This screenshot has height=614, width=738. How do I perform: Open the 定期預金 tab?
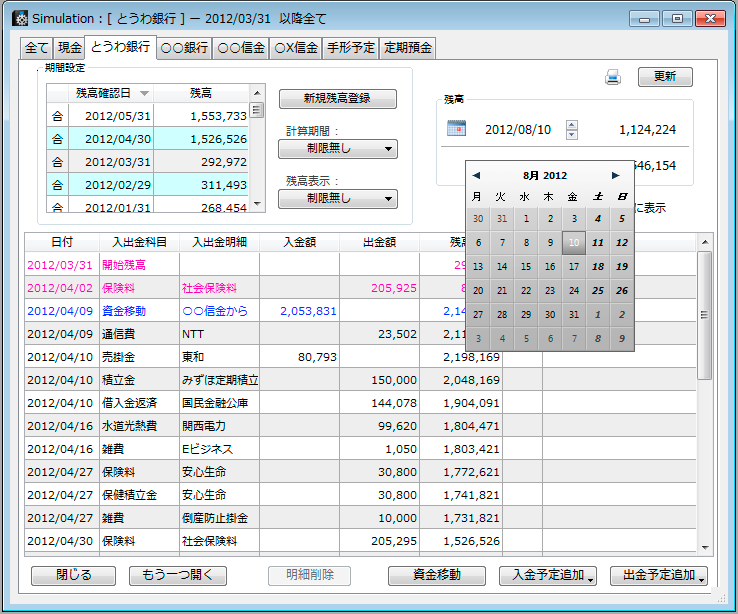pos(409,48)
